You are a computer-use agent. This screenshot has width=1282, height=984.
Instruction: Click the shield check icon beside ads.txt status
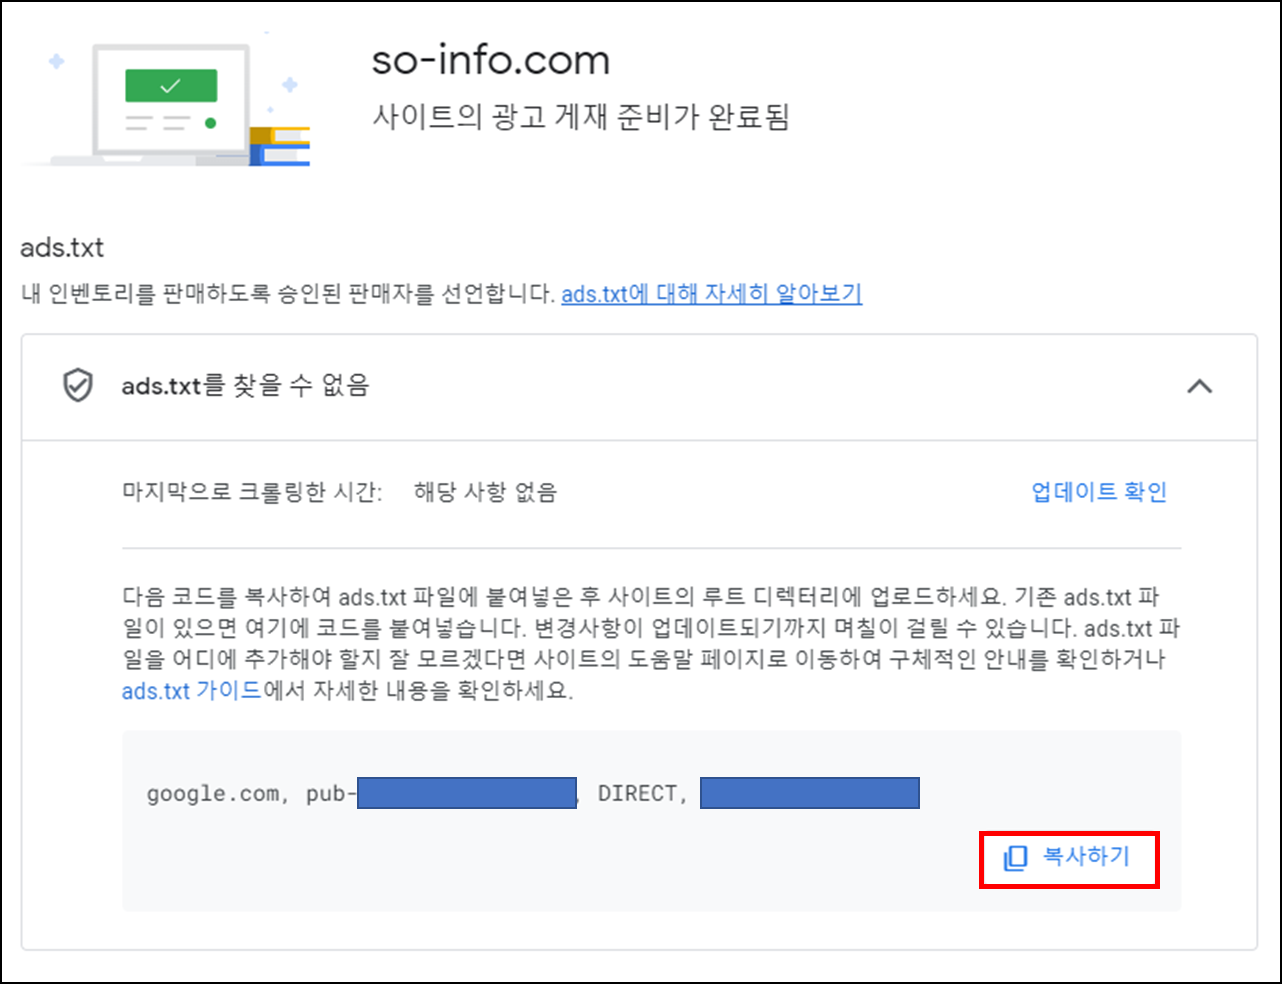point(78,385)
